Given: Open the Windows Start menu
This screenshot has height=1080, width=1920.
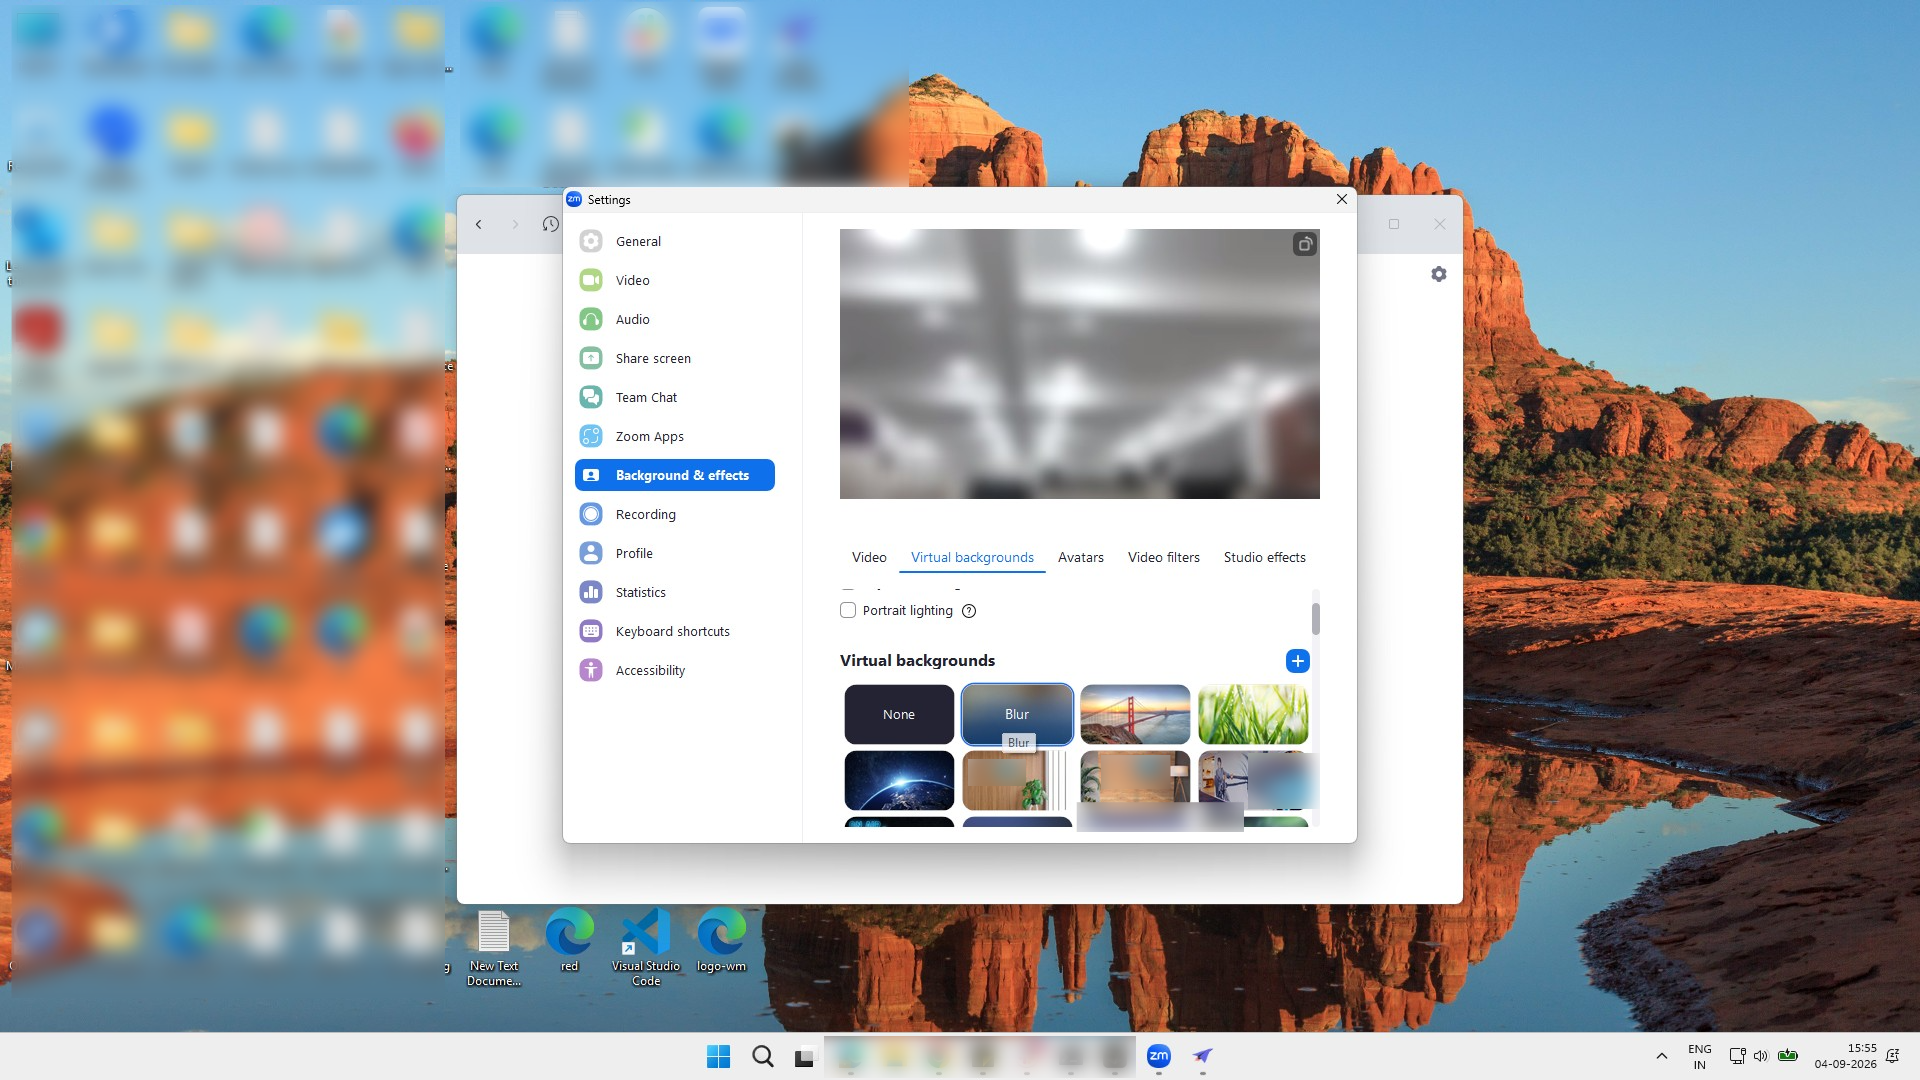Looking at the screenshot, I should pyautogui.click(x=718, y=1056).
